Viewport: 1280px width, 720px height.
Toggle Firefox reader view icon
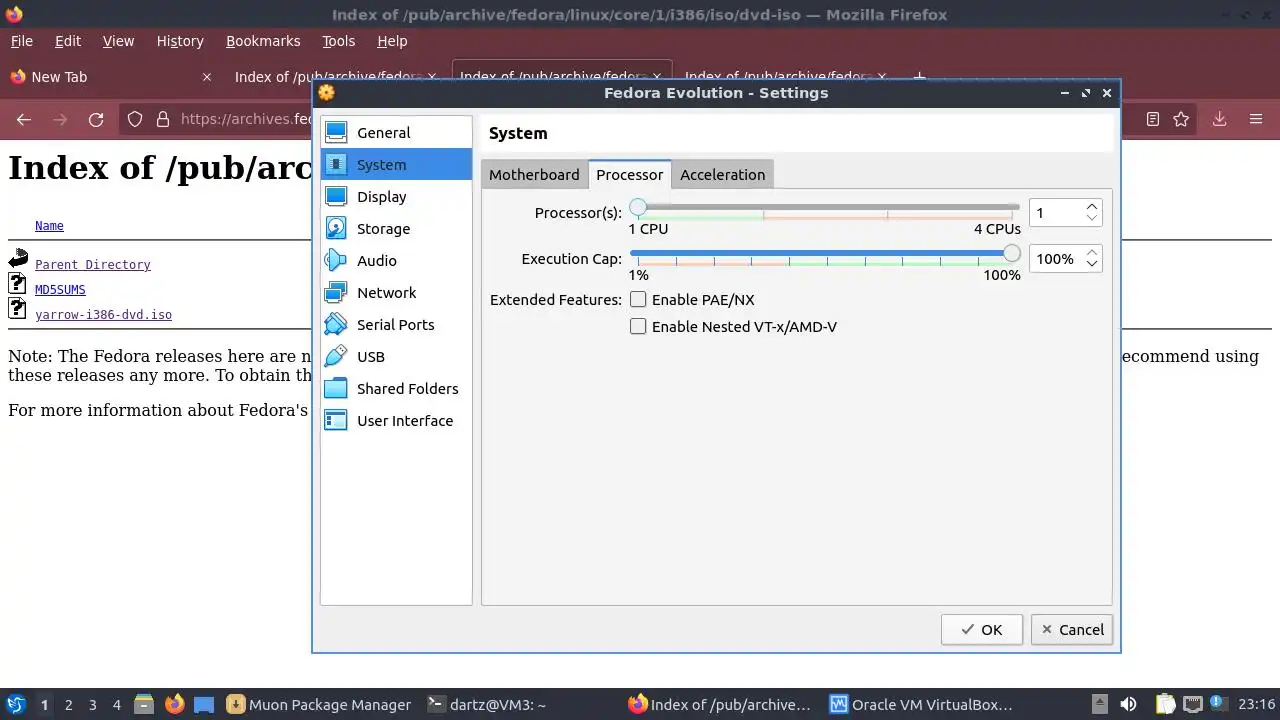point(1153,119)
